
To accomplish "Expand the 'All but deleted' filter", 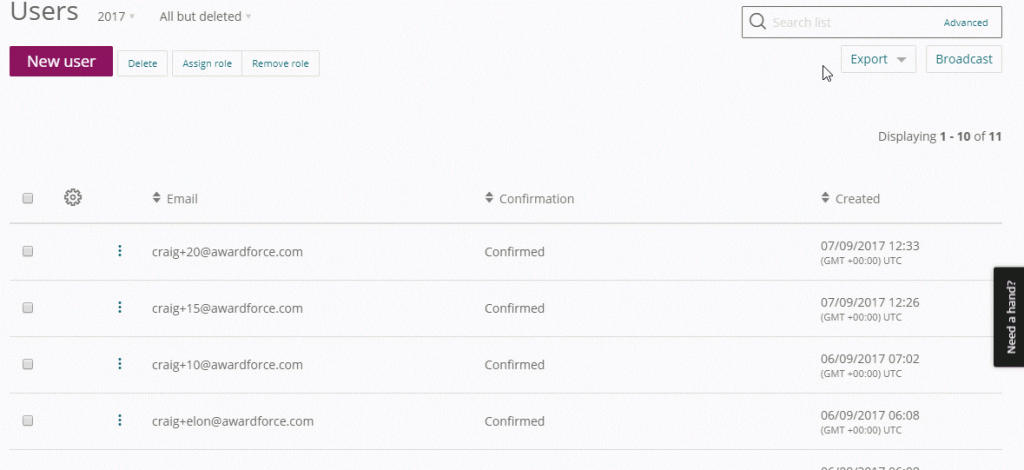I will [205, 17].
